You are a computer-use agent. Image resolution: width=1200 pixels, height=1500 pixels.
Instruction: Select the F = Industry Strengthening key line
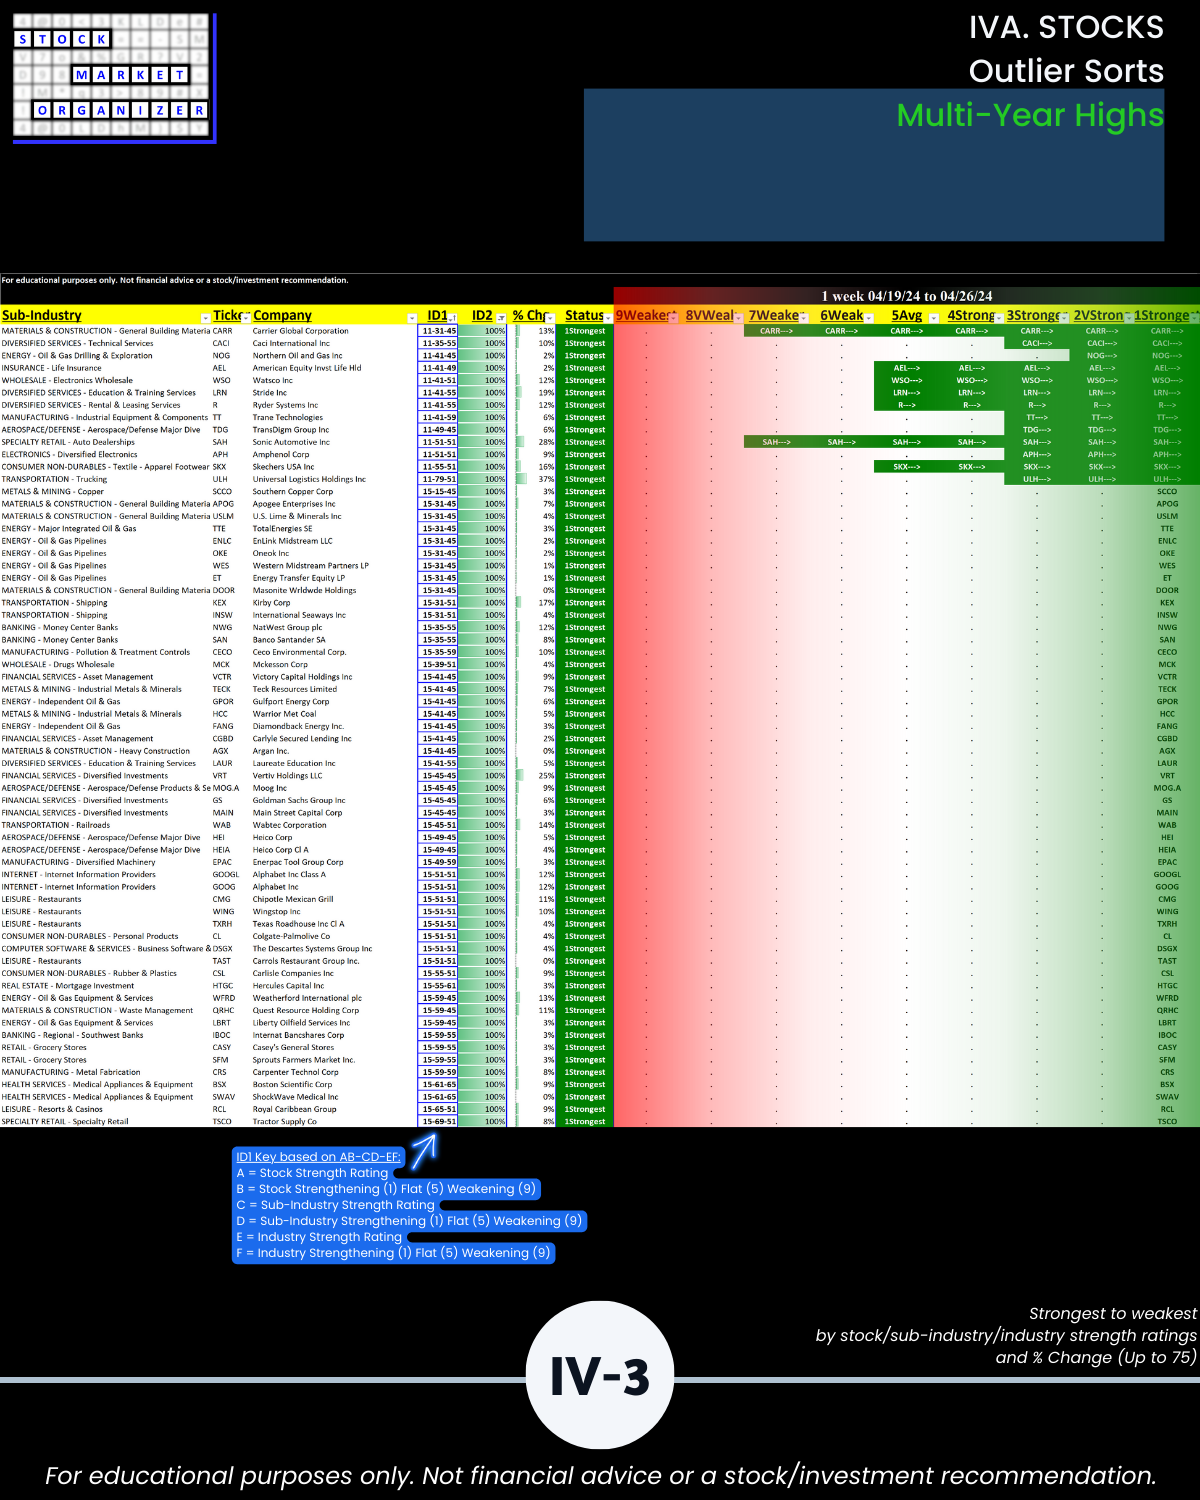coord(394,1253)
